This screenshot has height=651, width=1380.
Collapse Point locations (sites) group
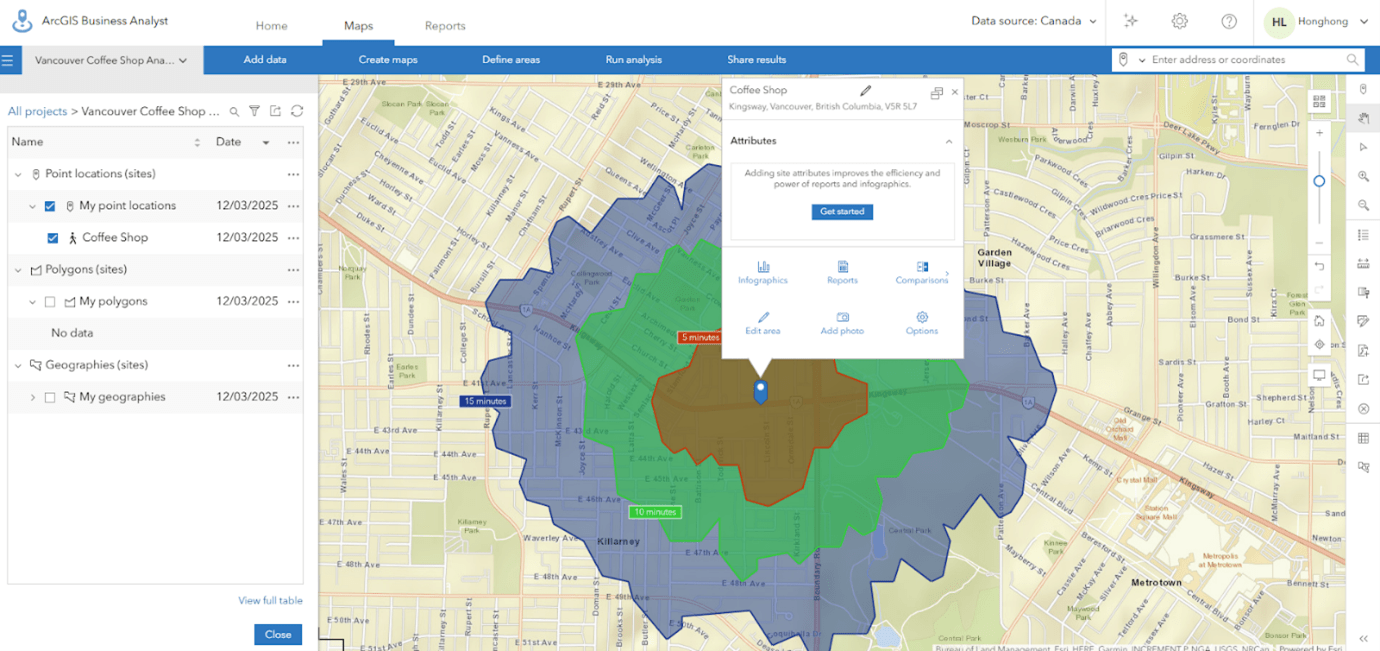click(x=18, y=174)
